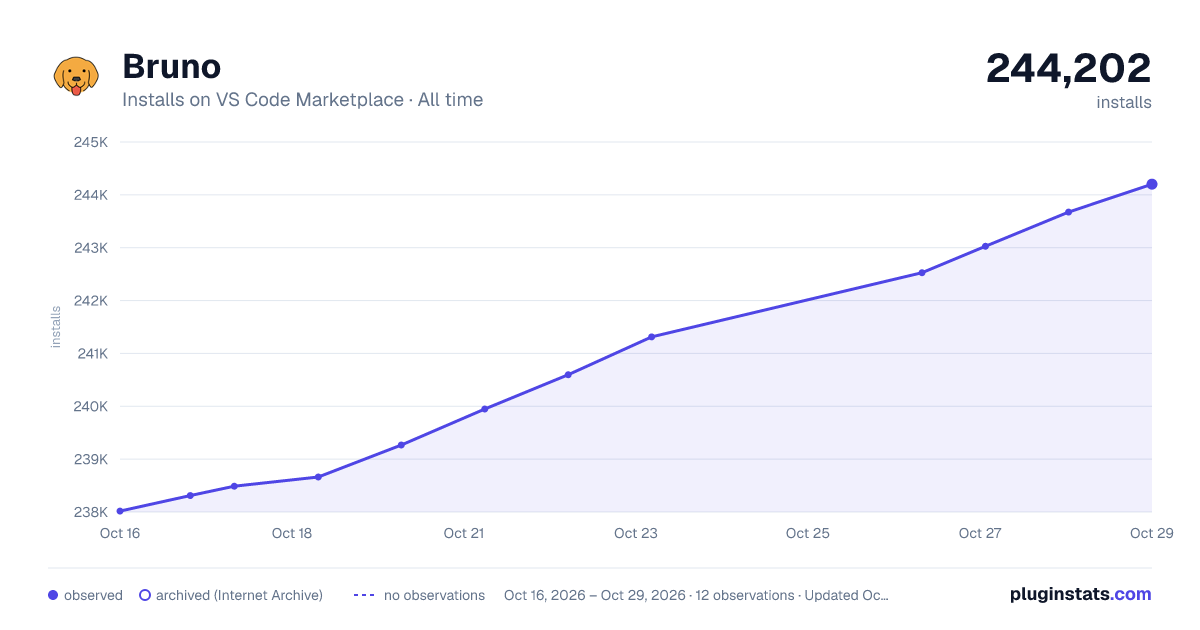
Task: Click the Oct 29 x-axis label
Action: point(1151,533)
